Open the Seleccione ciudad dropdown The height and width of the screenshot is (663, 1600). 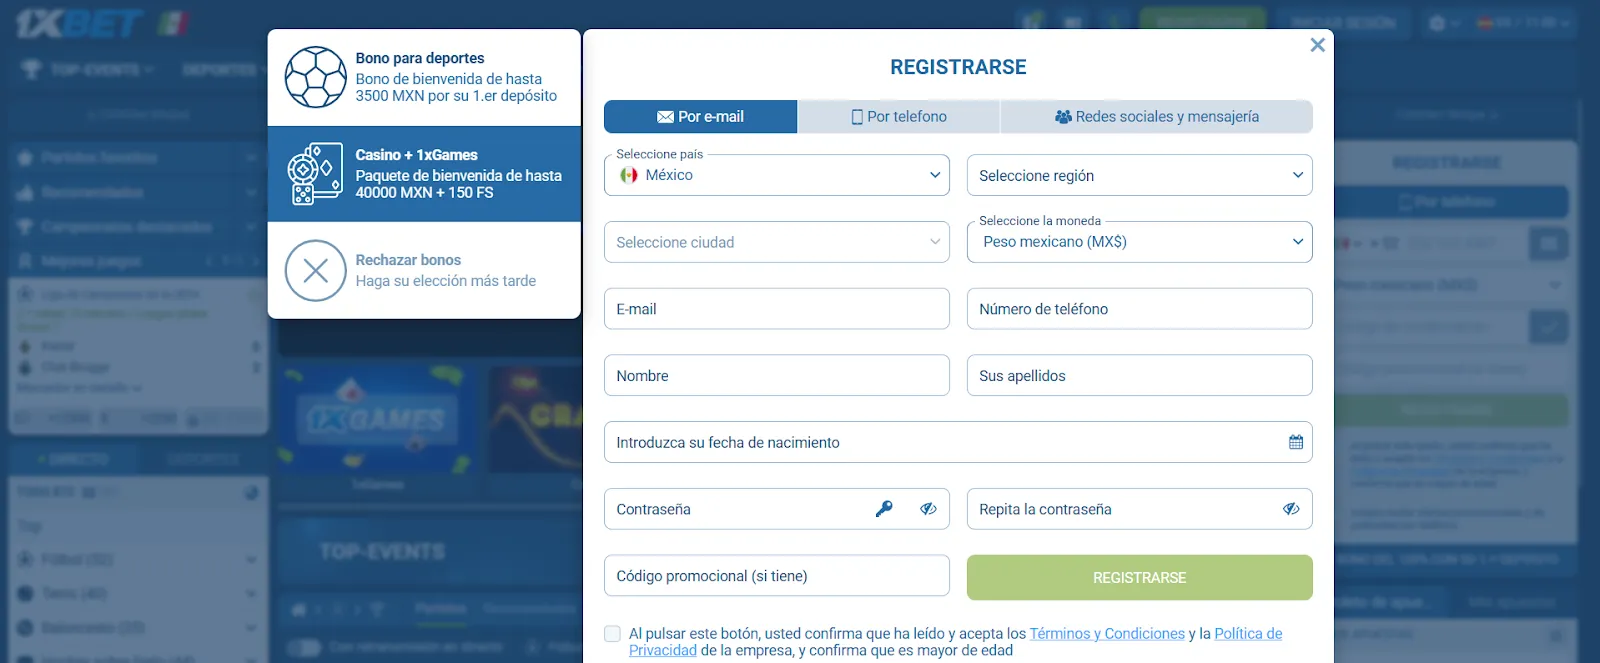(777, 242)
